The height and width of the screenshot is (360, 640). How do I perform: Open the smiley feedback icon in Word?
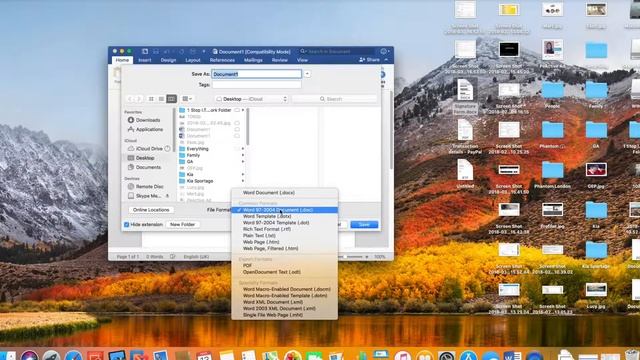coord(383,51)
